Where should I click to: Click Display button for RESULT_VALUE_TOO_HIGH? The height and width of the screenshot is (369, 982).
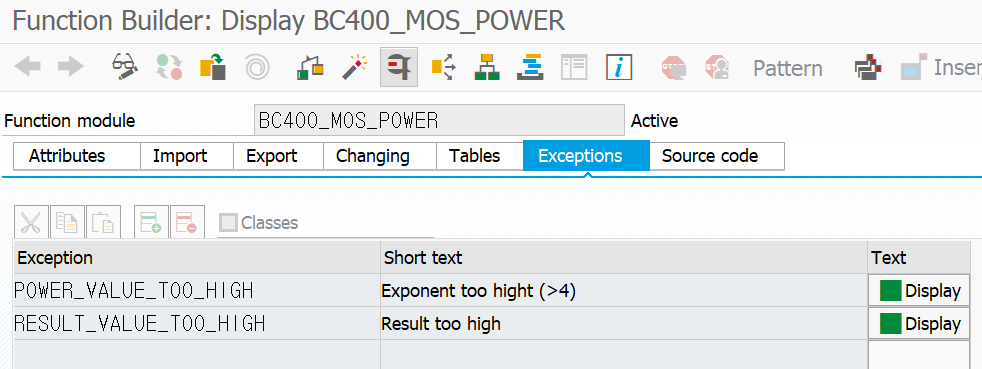pyautogui.click(x=919, y=323)
